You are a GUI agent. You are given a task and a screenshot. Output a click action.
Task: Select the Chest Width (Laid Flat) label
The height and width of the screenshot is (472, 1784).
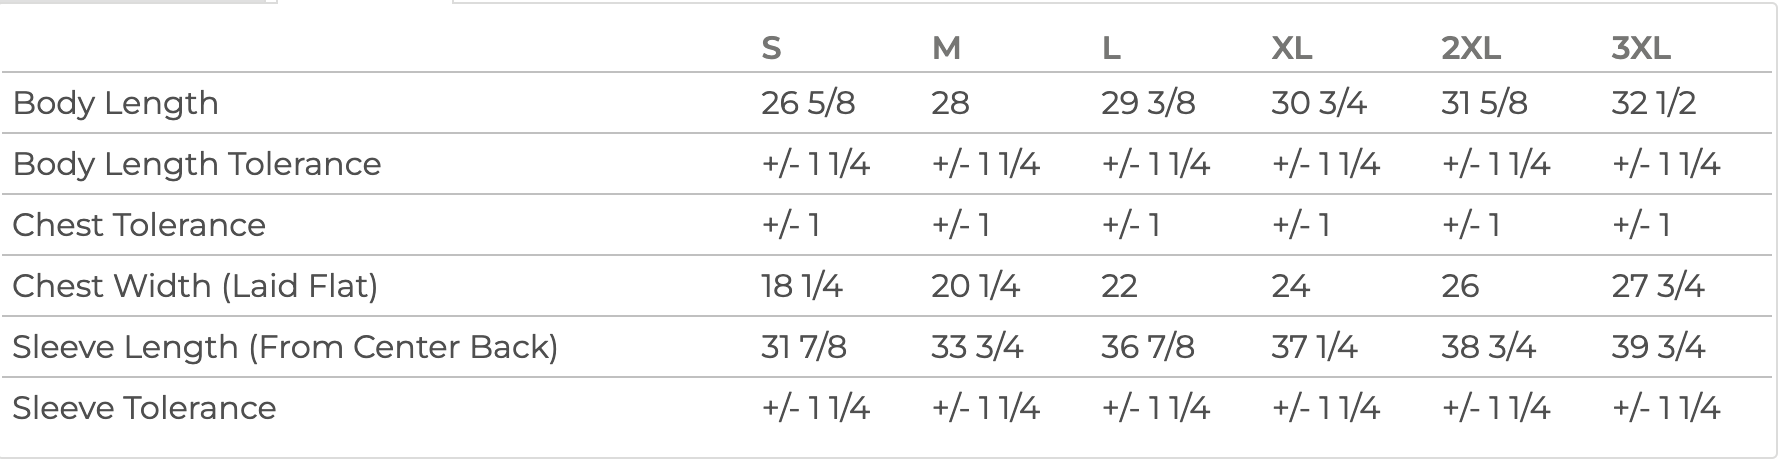click(195, 286)
